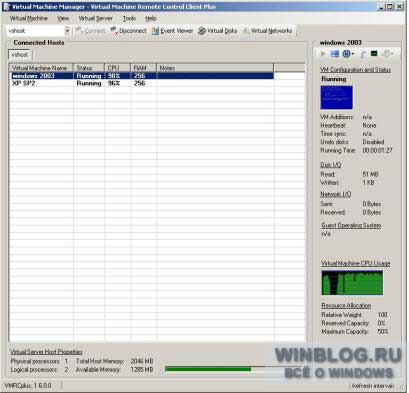
Task: Select the vshost tab
Action: 20,54
